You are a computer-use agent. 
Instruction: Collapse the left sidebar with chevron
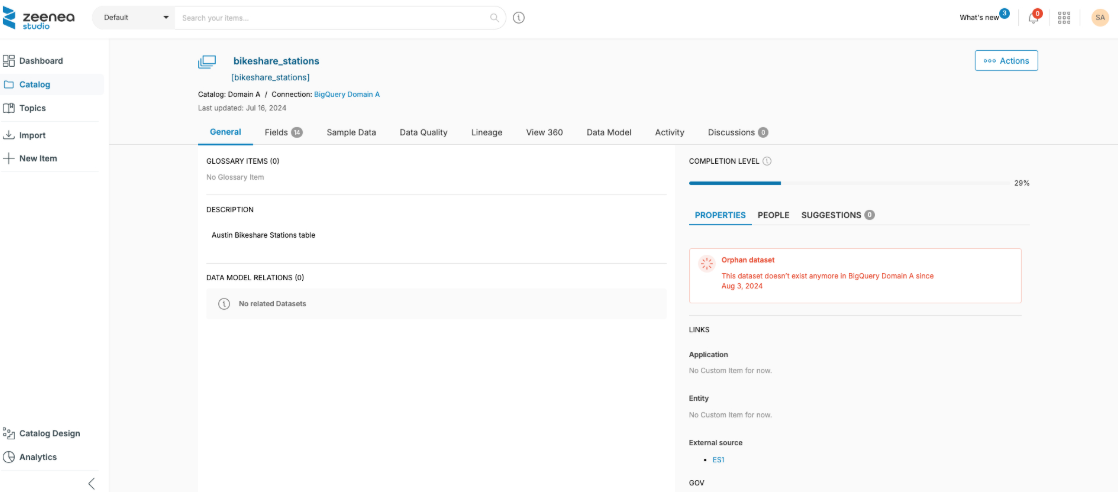coord(91,483)
